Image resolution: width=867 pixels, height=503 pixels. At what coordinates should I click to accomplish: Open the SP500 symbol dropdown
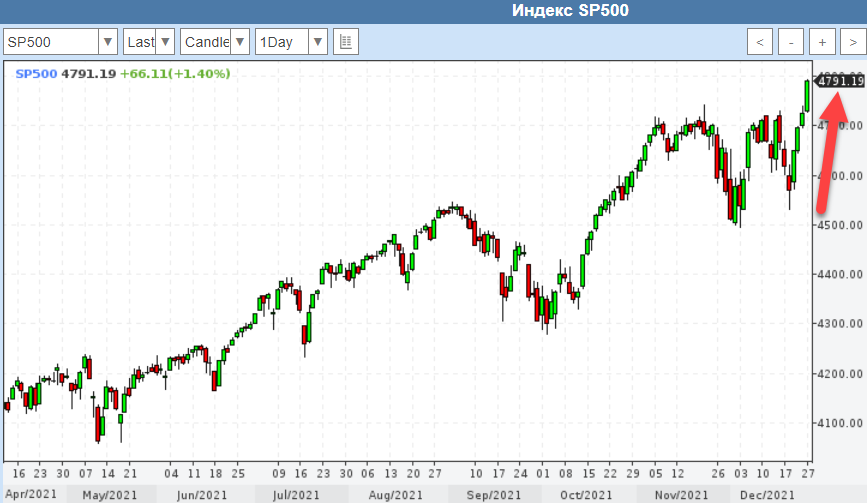click(60, 42)
